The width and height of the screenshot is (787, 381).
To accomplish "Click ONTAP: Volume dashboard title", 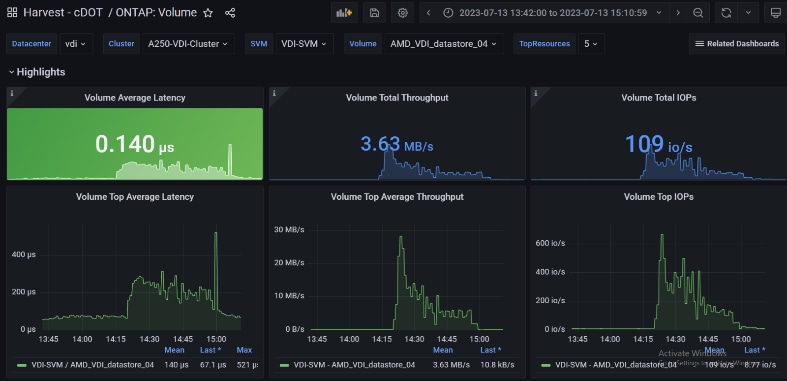I will click(156, 13).
